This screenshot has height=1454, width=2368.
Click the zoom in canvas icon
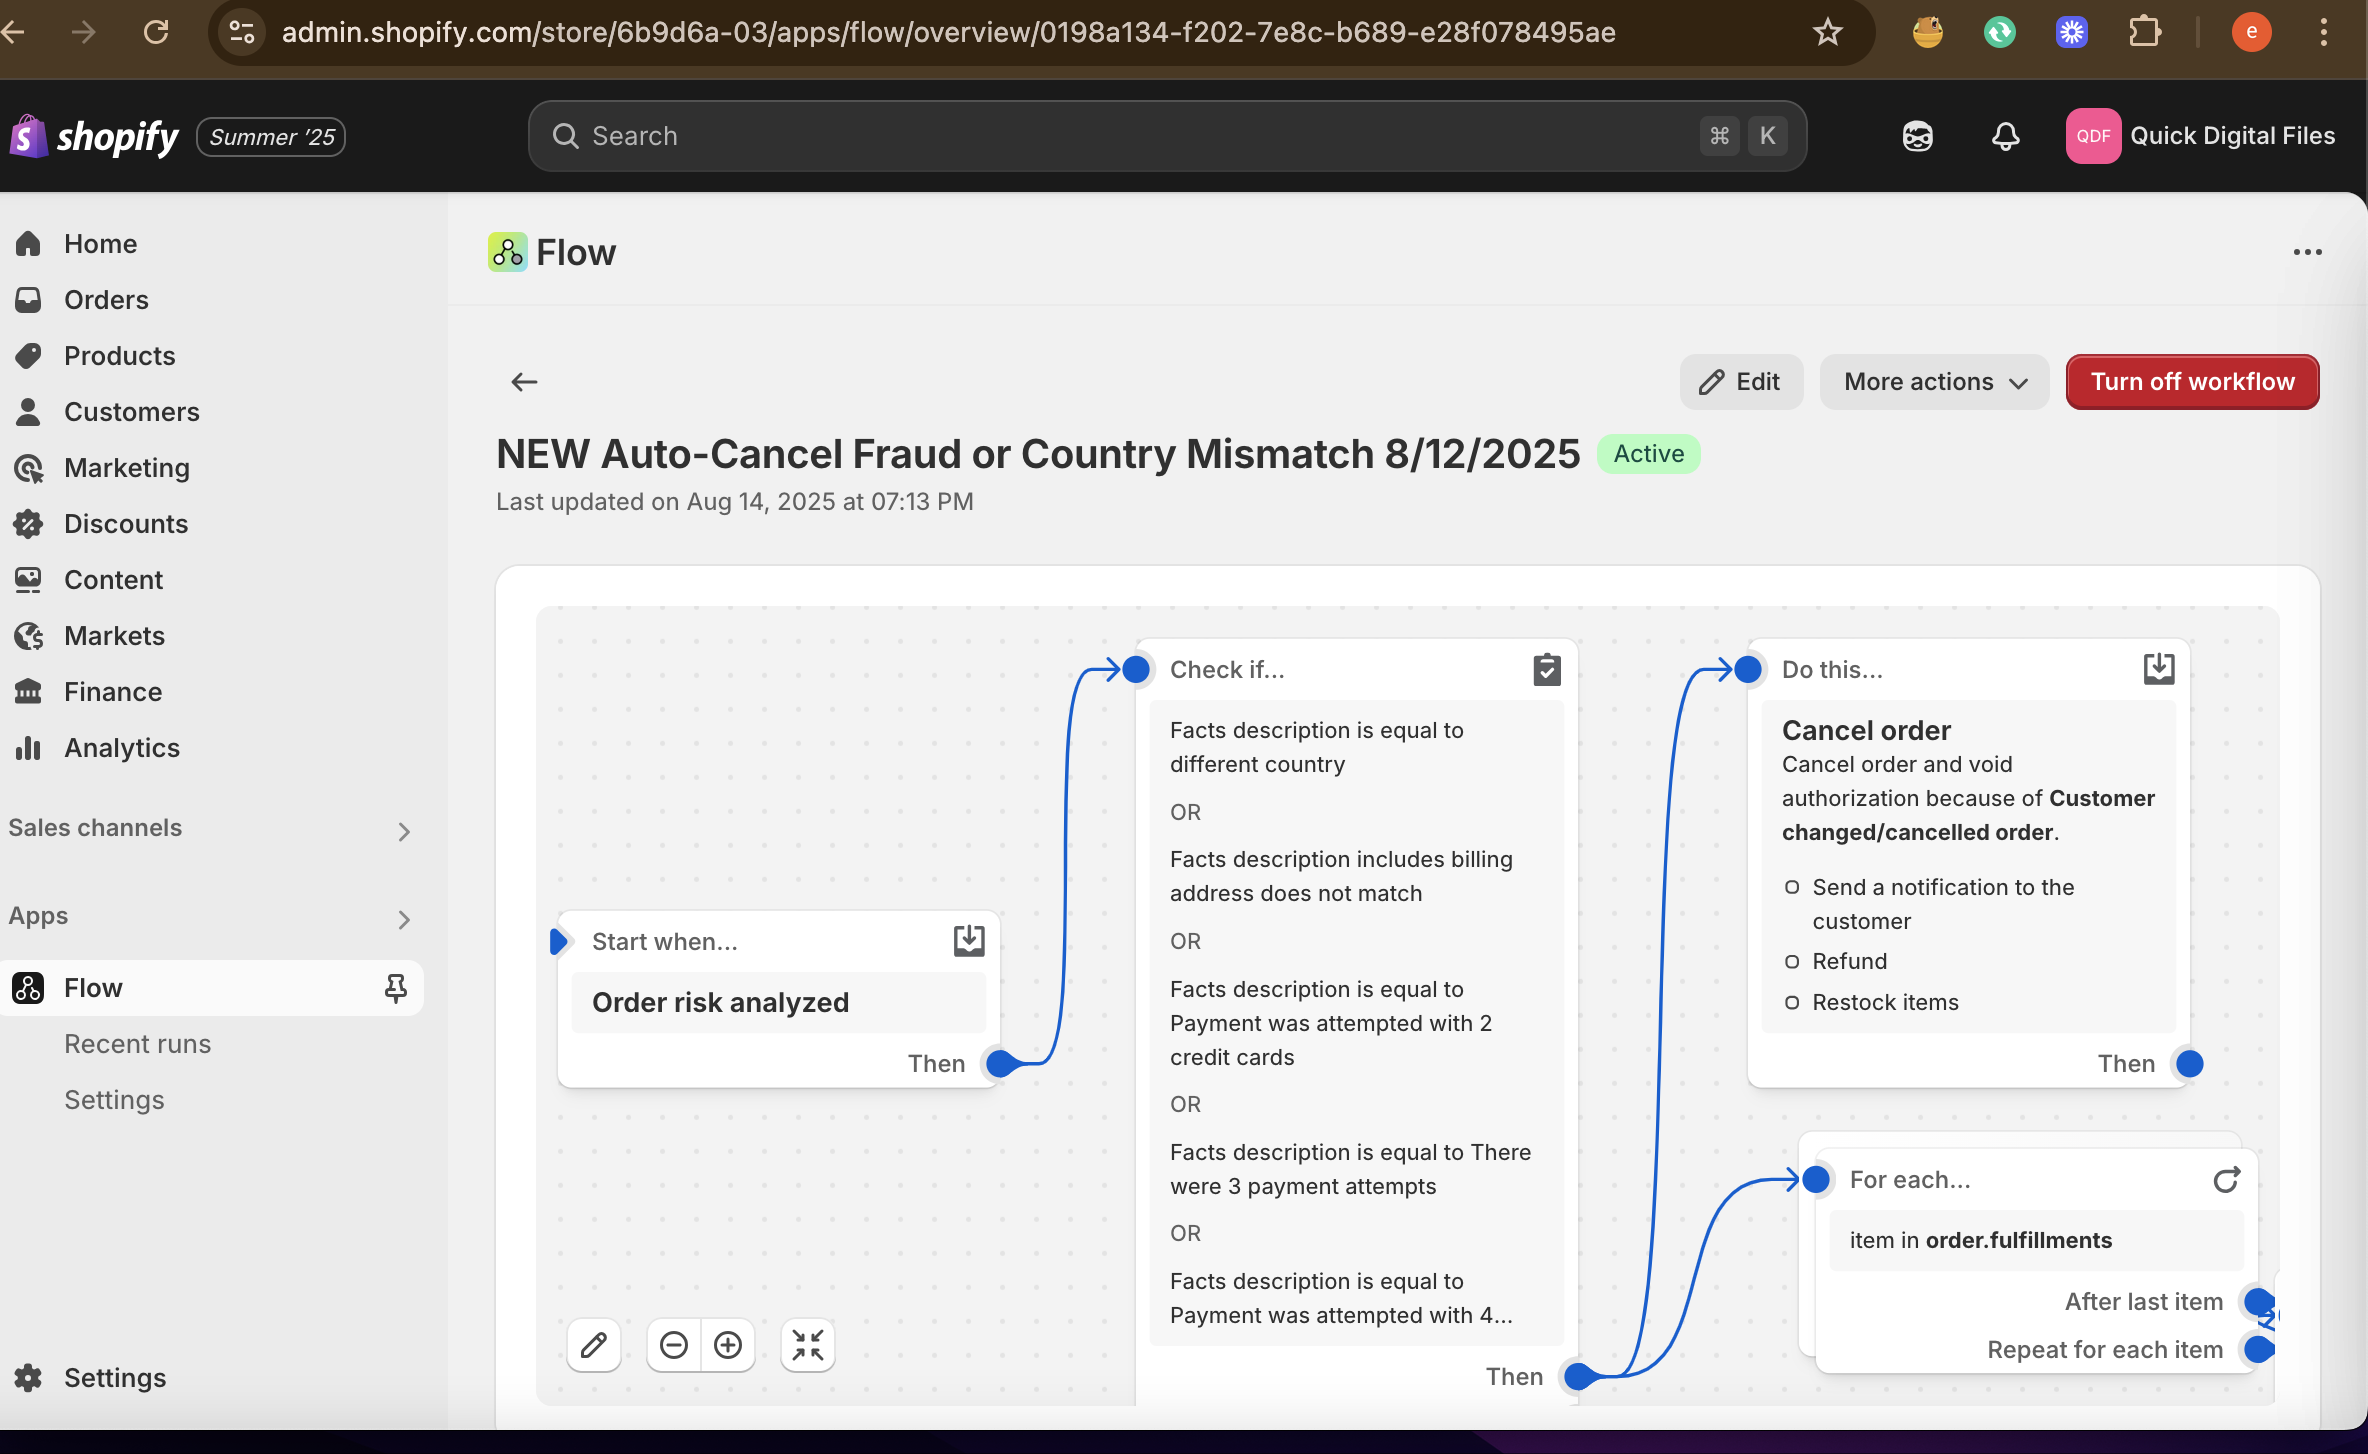(728, 1345)
